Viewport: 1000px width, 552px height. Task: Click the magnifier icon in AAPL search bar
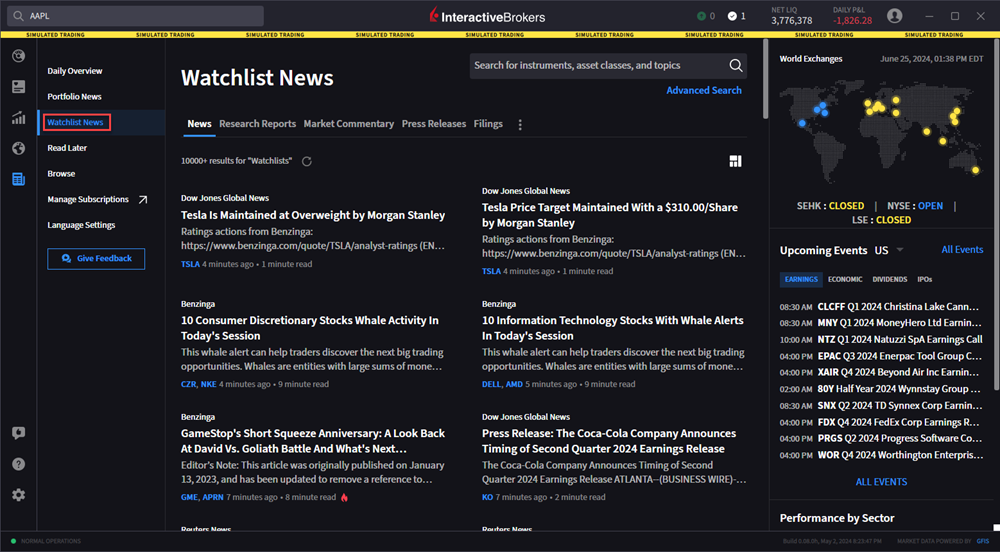pos(18,16)
